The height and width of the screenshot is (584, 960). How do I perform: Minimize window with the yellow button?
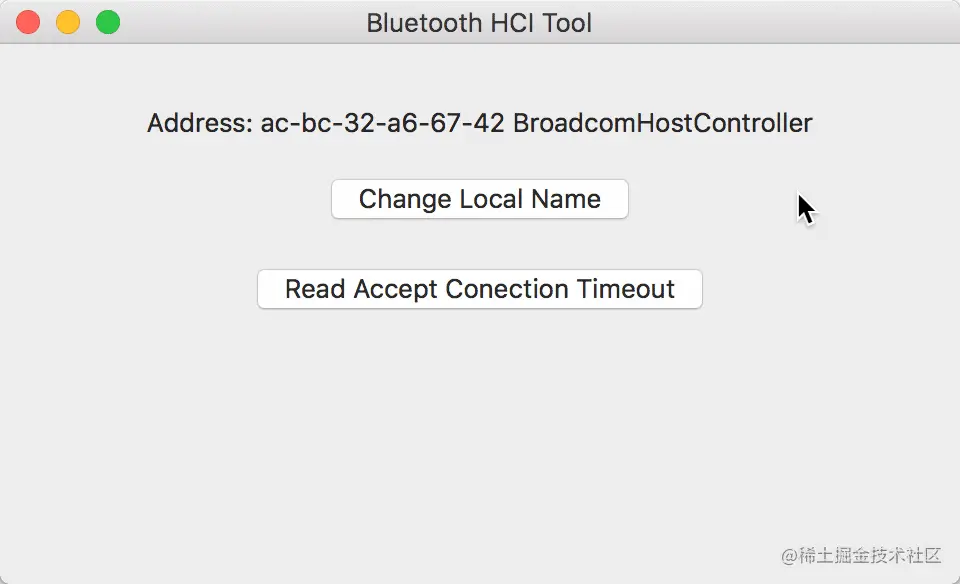pyautogui.click(x=68, y=22)
